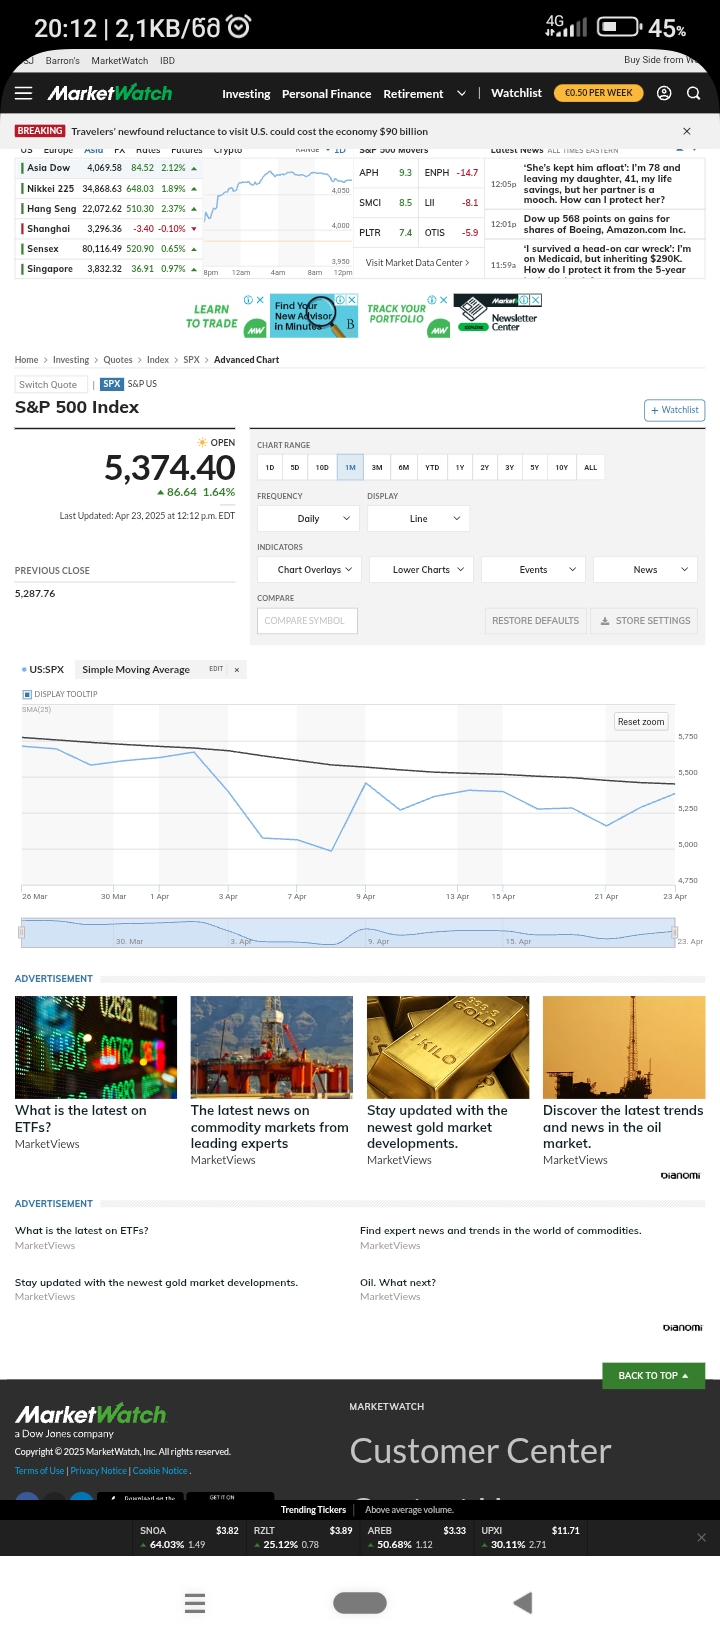Click the MarketWatch header logo
The width and height of the screenshot is (720, 1650).
click(110, 93)
